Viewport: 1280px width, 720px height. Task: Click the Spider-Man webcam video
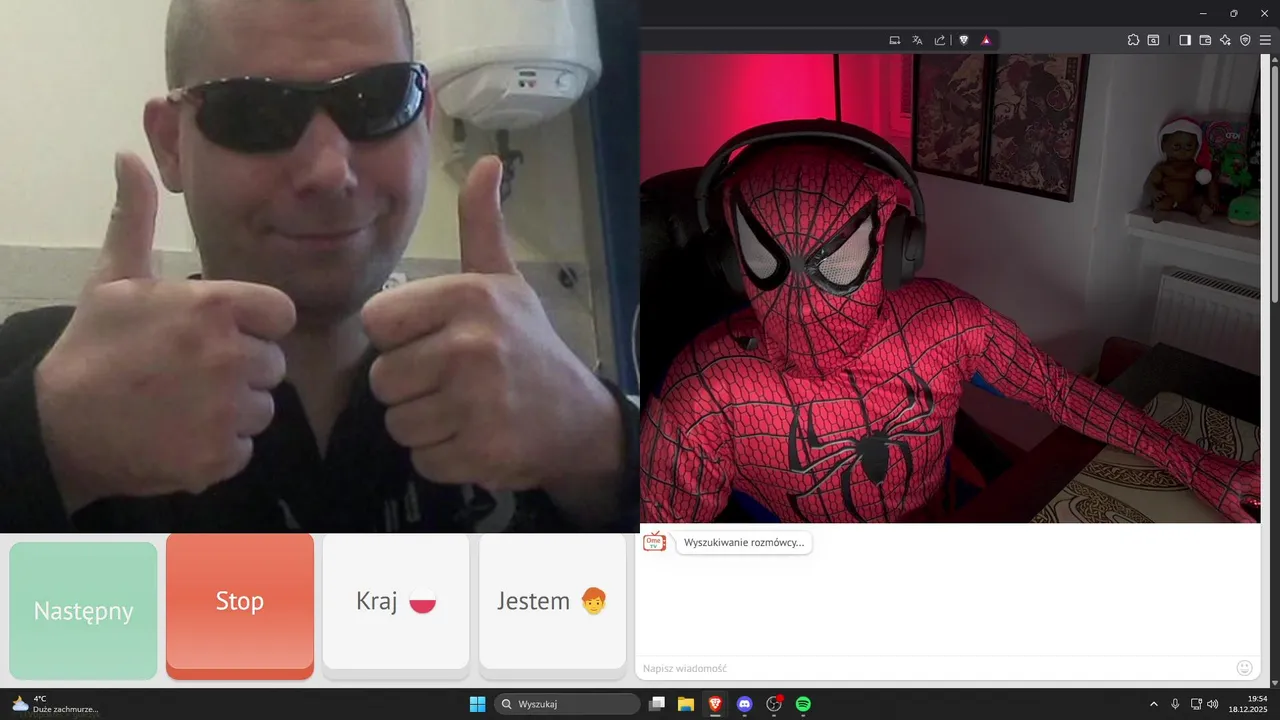pyautogui.click(x=950, y=288)
